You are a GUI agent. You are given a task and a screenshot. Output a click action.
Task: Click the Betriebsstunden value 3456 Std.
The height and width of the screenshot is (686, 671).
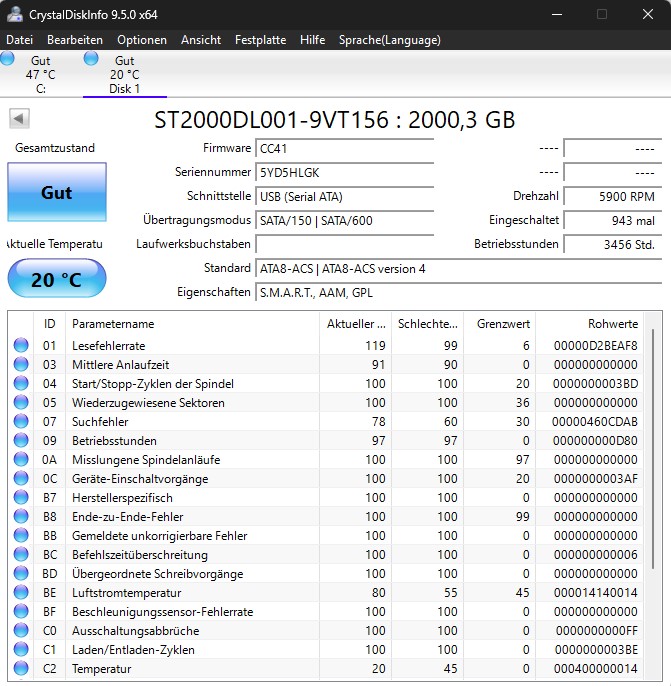tap(612, 244)
